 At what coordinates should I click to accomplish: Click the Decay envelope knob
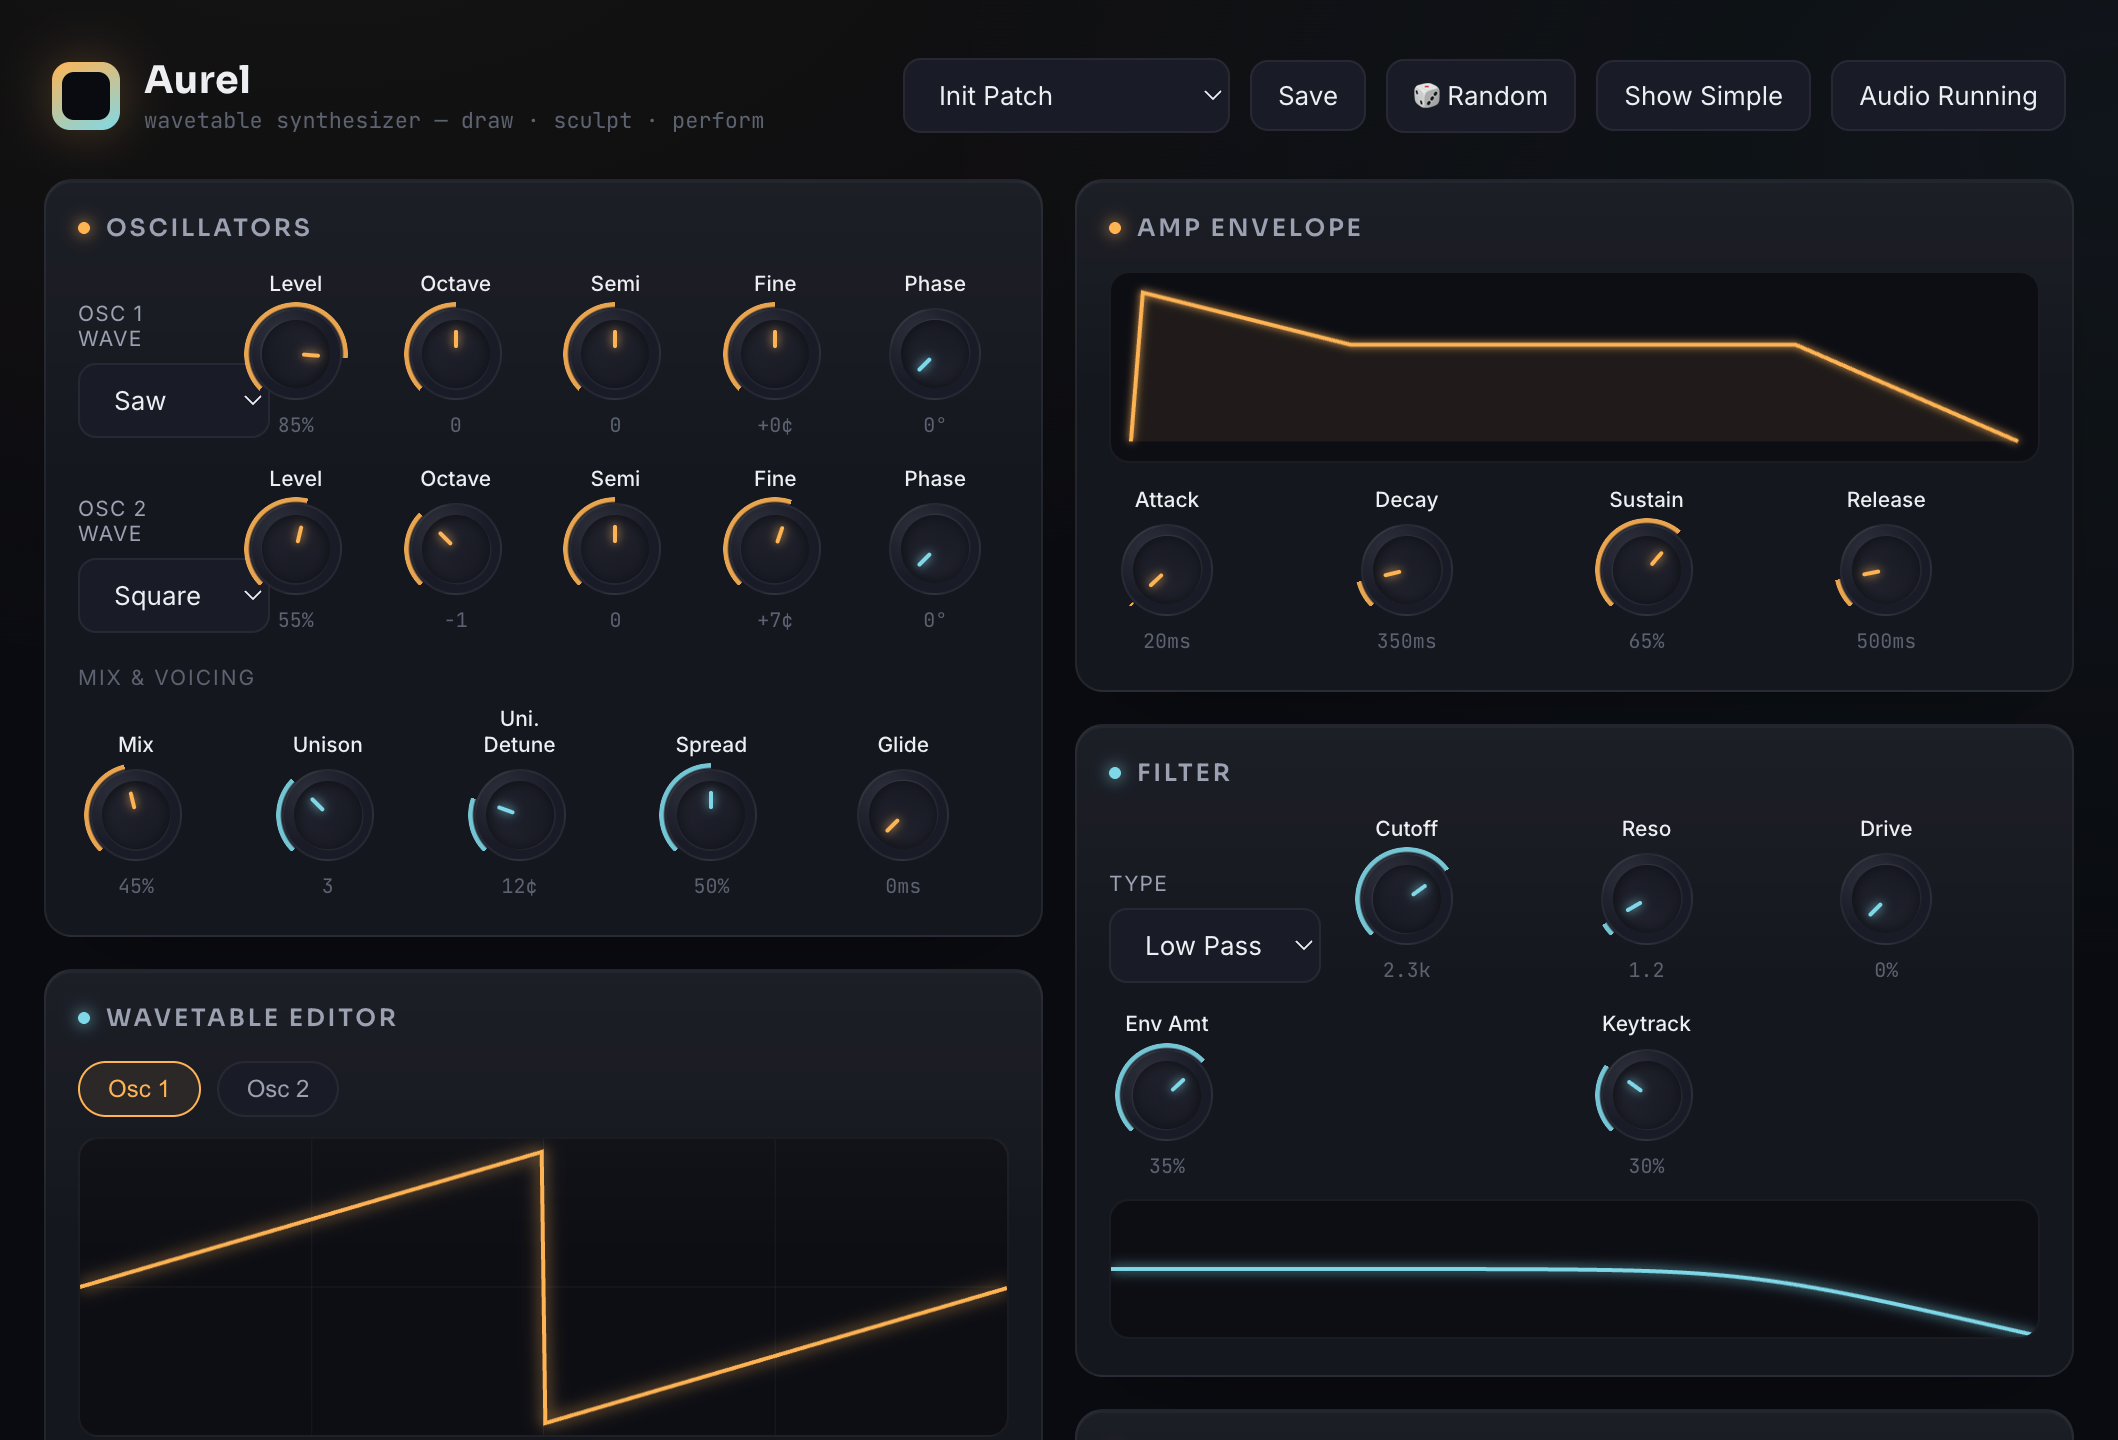tap(1407, 570)
